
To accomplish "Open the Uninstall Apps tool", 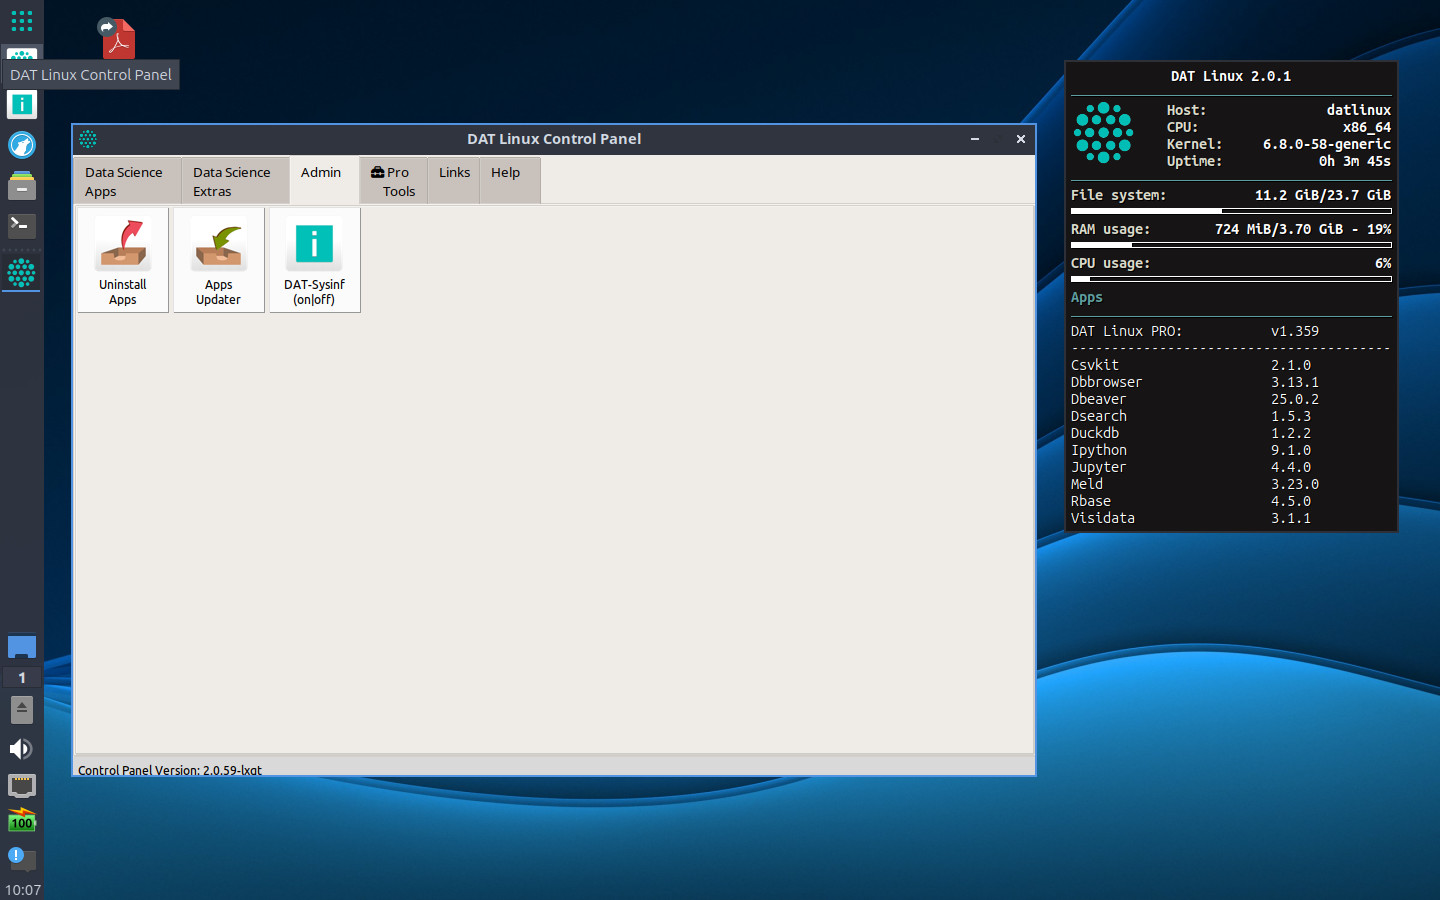I will (x=122, y=260).
